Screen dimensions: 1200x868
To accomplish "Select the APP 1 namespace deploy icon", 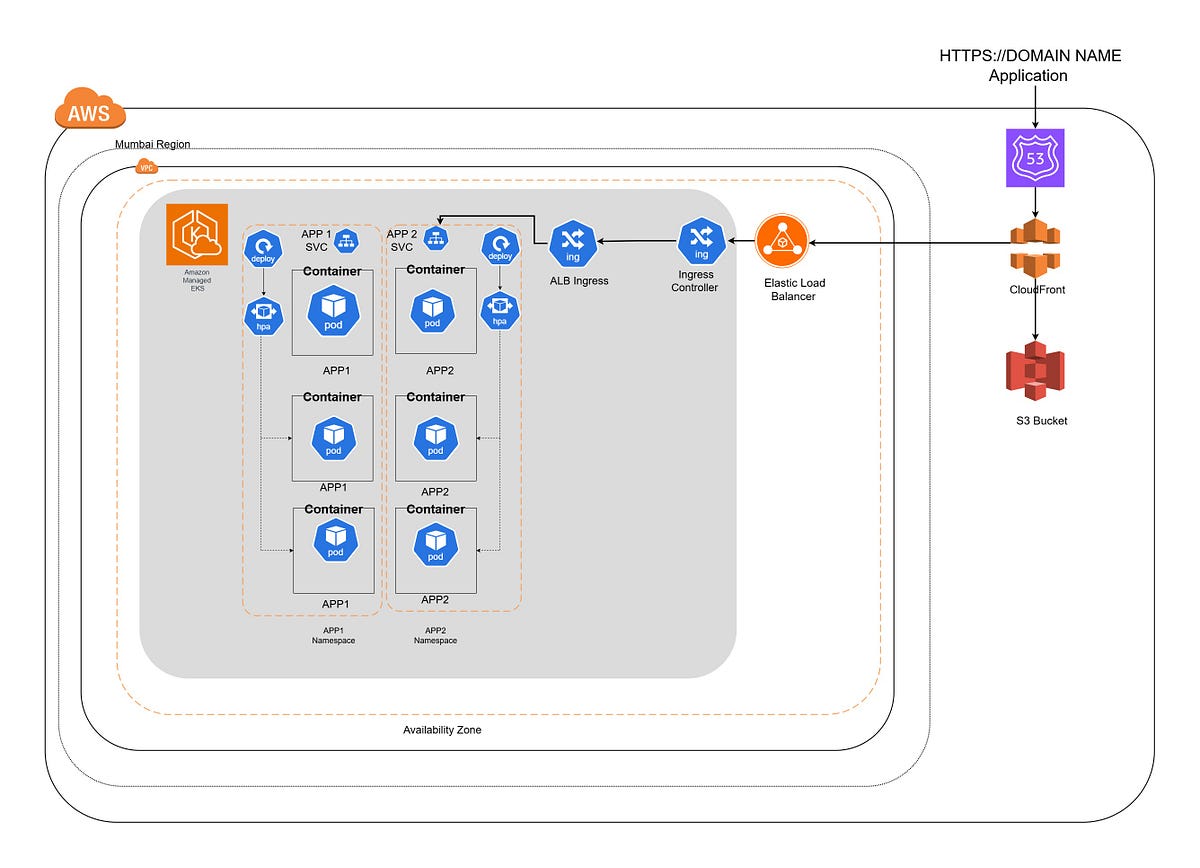I will [263, 247].
